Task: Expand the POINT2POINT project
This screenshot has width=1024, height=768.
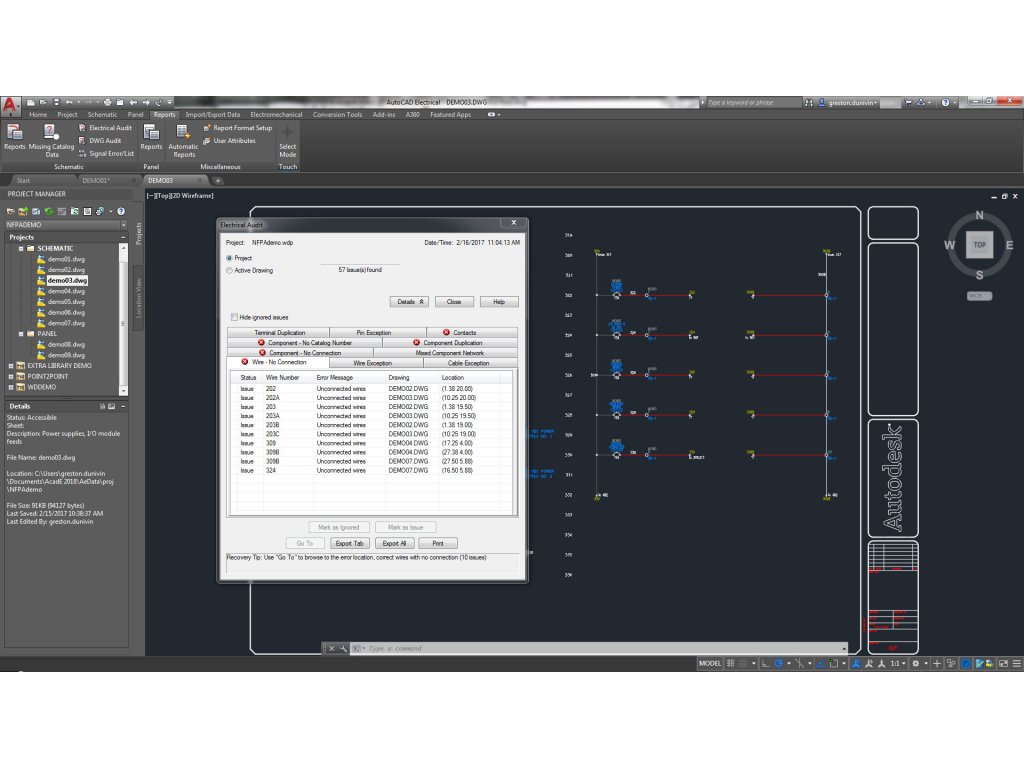Action: click(10, 377)
